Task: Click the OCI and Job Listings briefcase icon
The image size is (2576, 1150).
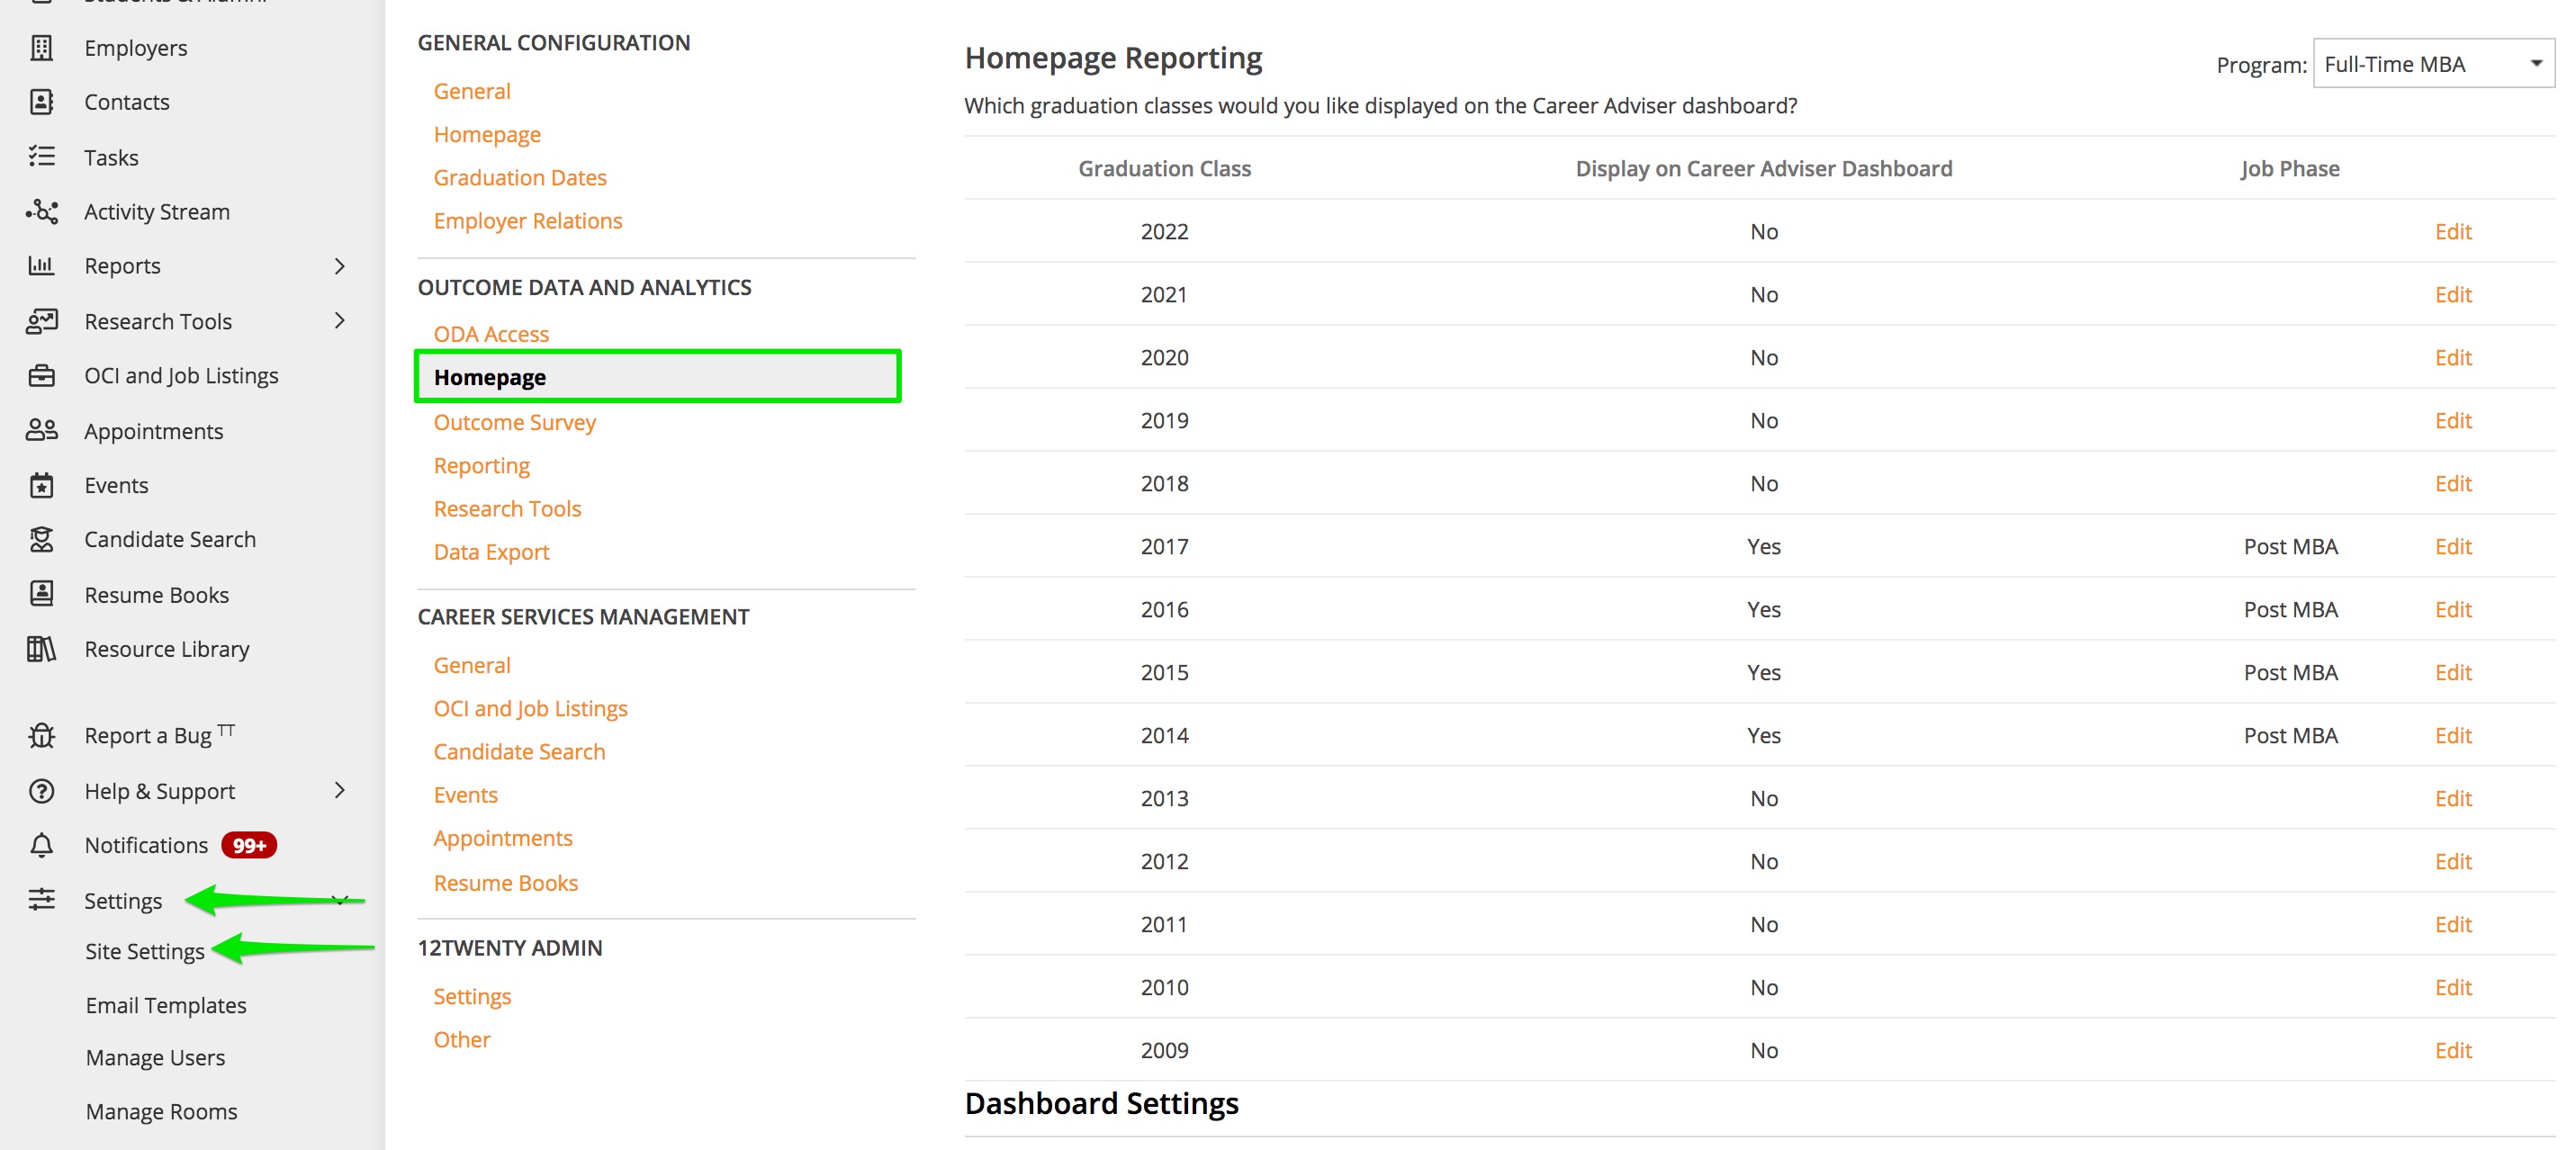Action: tap(41, 375)
